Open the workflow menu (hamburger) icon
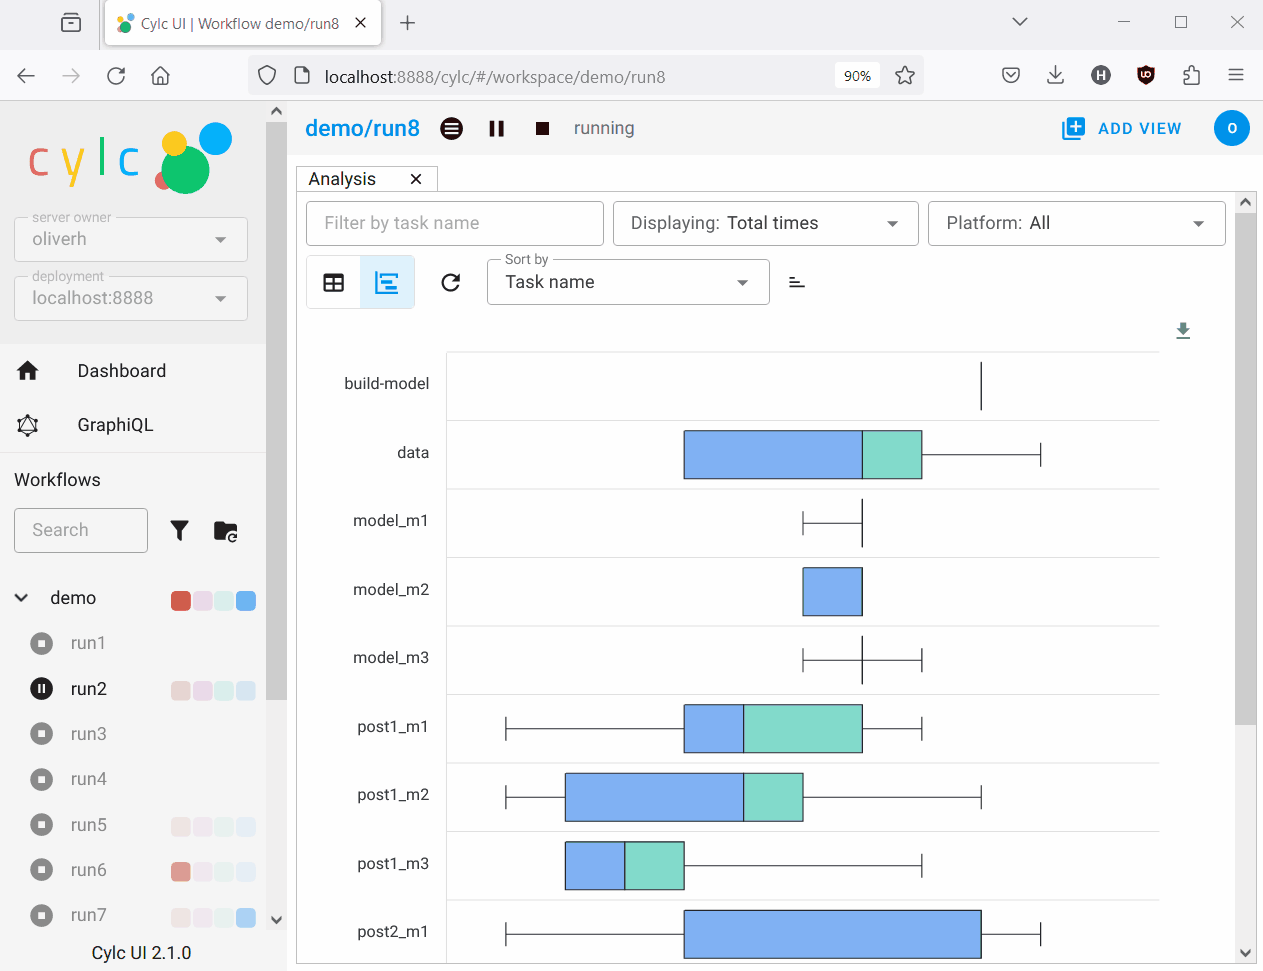 coord(452,129)
